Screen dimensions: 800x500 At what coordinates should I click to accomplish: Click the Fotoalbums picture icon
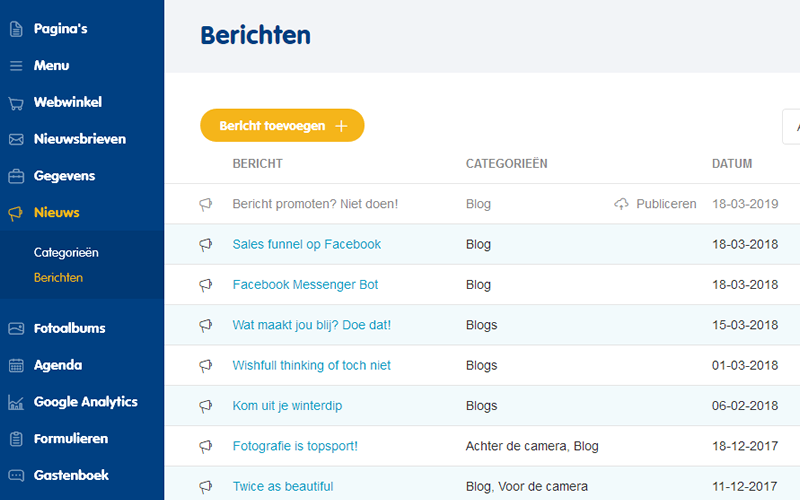point(16,329)
